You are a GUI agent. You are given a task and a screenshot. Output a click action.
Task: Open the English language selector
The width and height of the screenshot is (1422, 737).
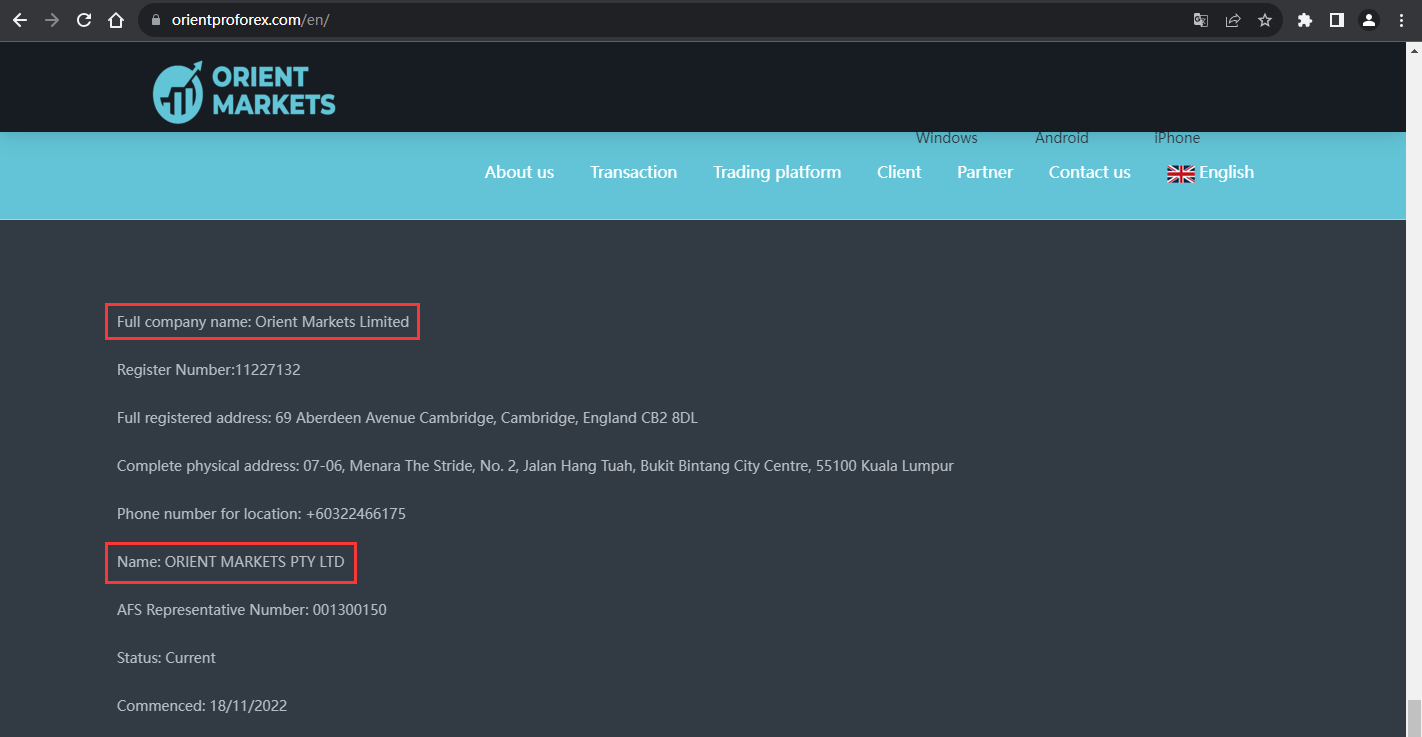pyautogui.click(x=1210, y=172)
